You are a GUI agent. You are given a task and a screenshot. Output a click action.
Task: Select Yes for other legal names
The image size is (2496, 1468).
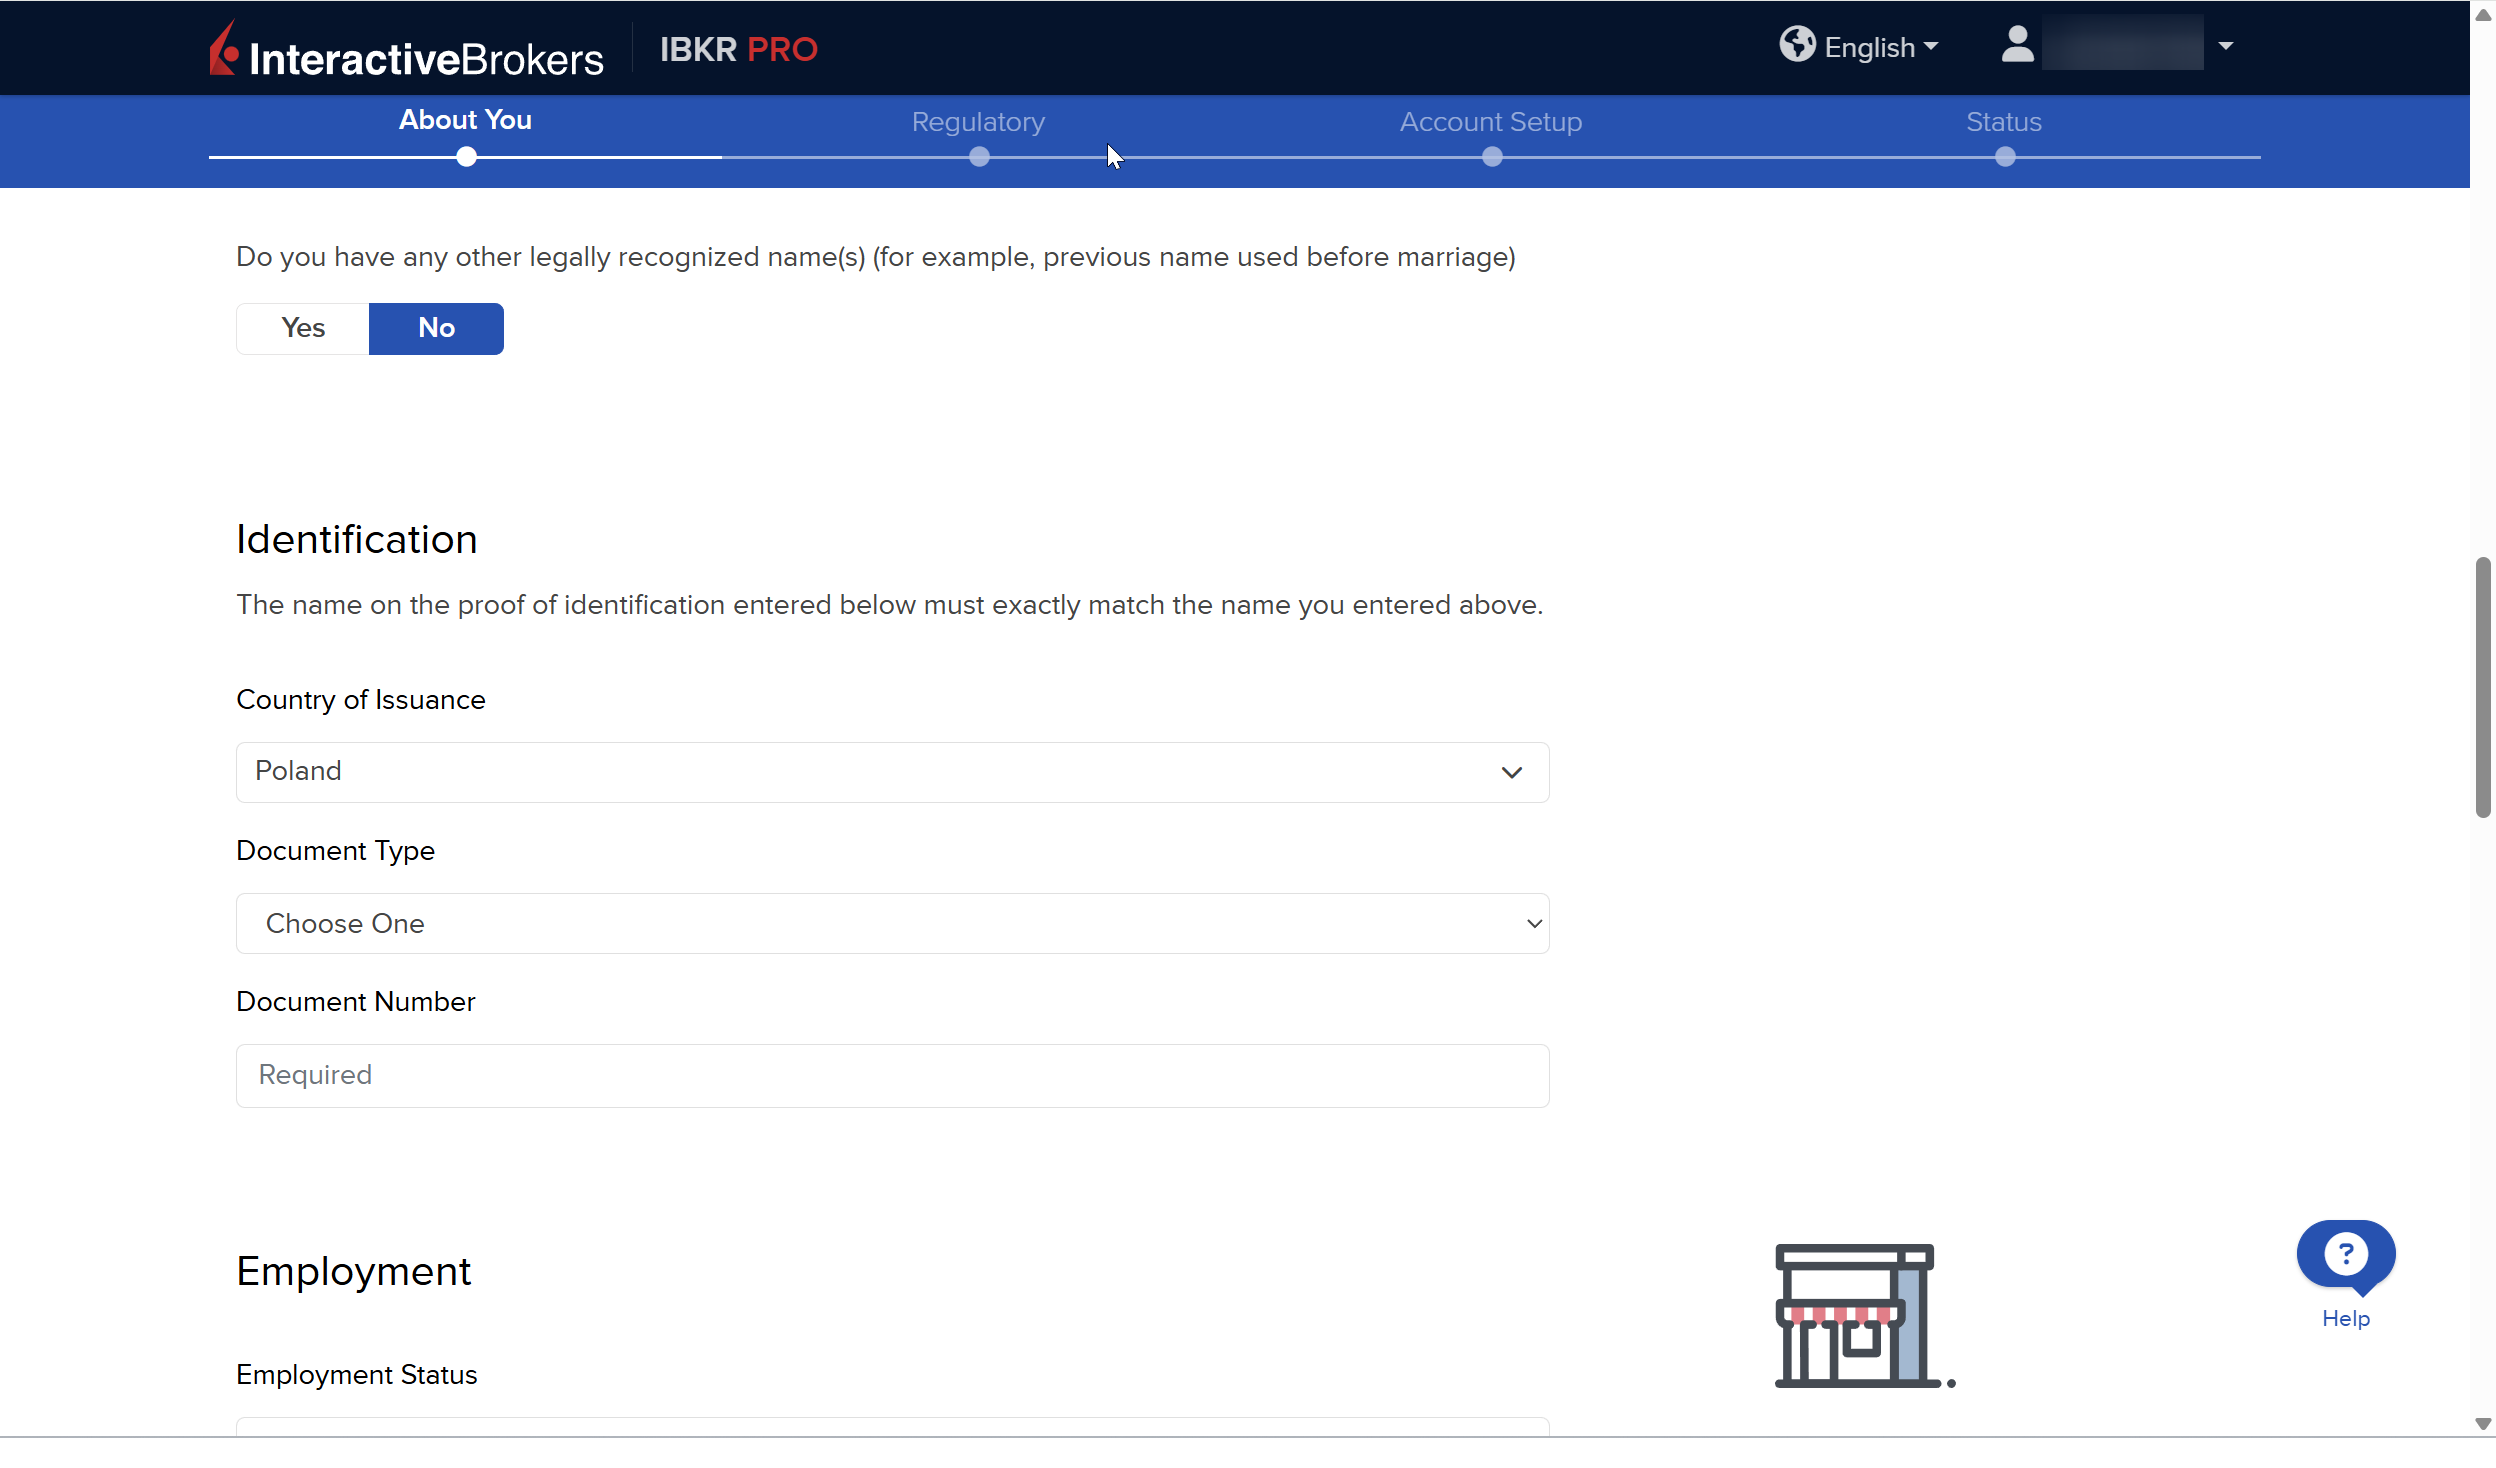point(303,328)
